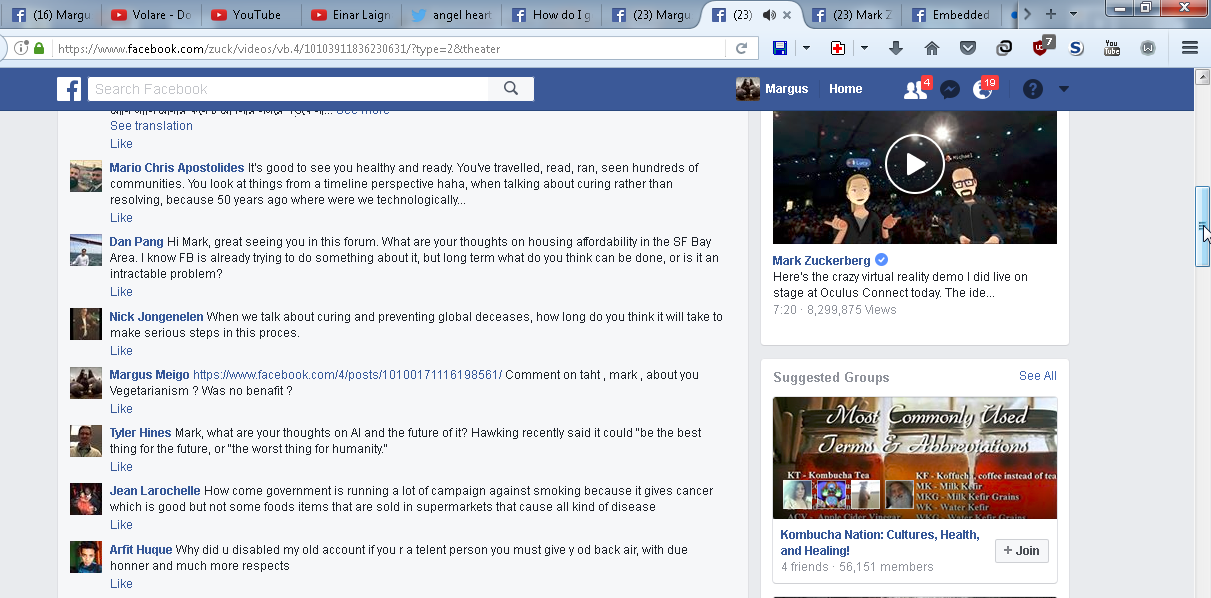Switch to the 'How do I g' tab
This screenshot has height=598, width=1211.
coord(551,15)
